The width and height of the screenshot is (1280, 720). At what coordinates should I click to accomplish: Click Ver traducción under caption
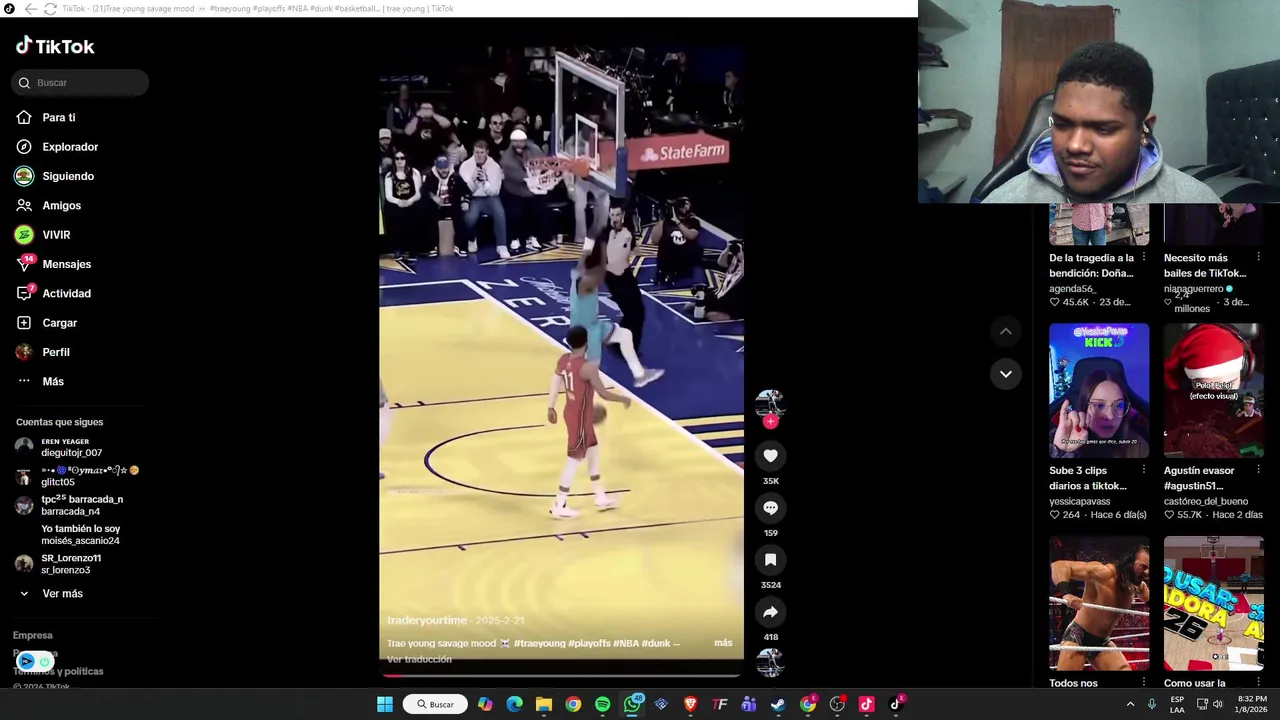(419, 659)
